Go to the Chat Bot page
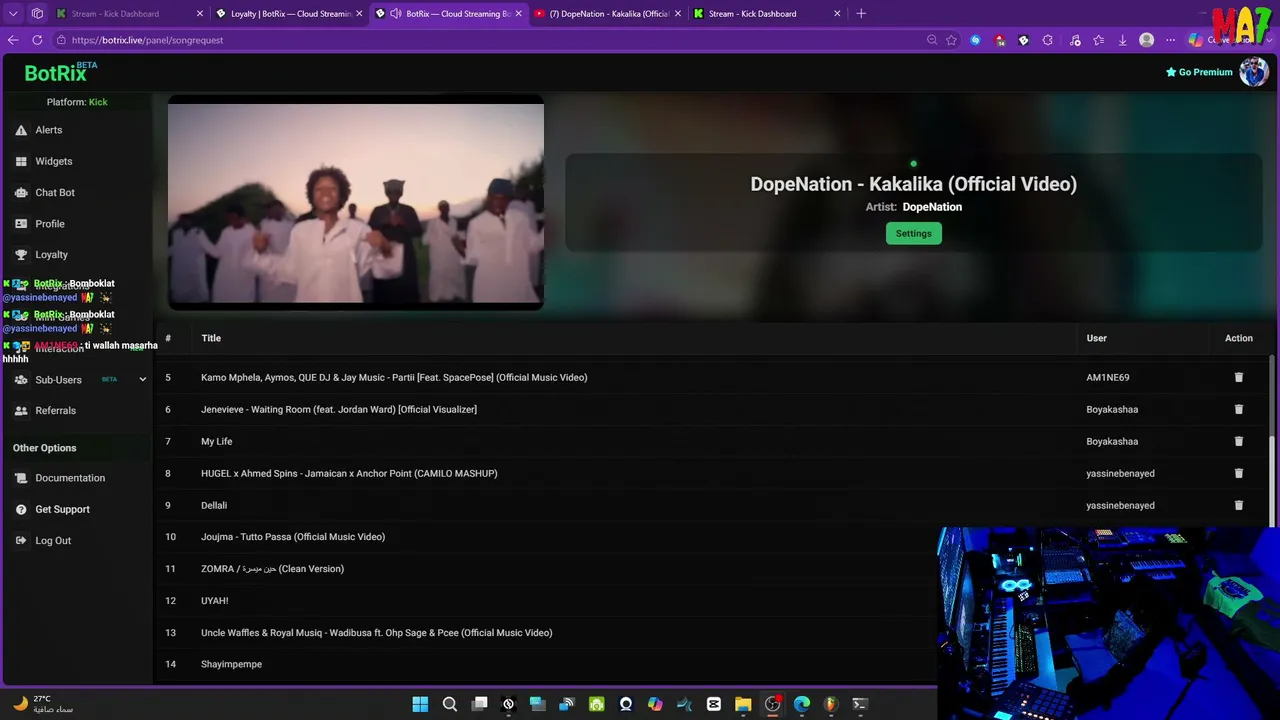 coord(55,192)
